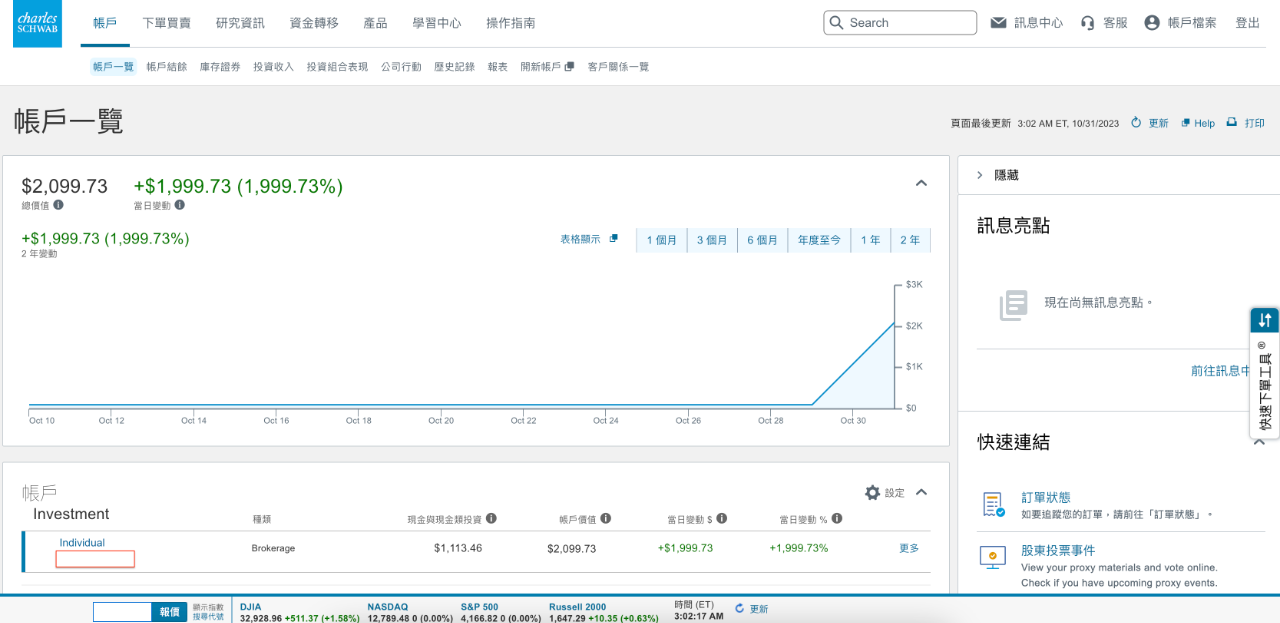This screenshot has height=623, width=1280.
Task: Go to 帳戶結餘 sub-tab
Action: click(166, 67)
